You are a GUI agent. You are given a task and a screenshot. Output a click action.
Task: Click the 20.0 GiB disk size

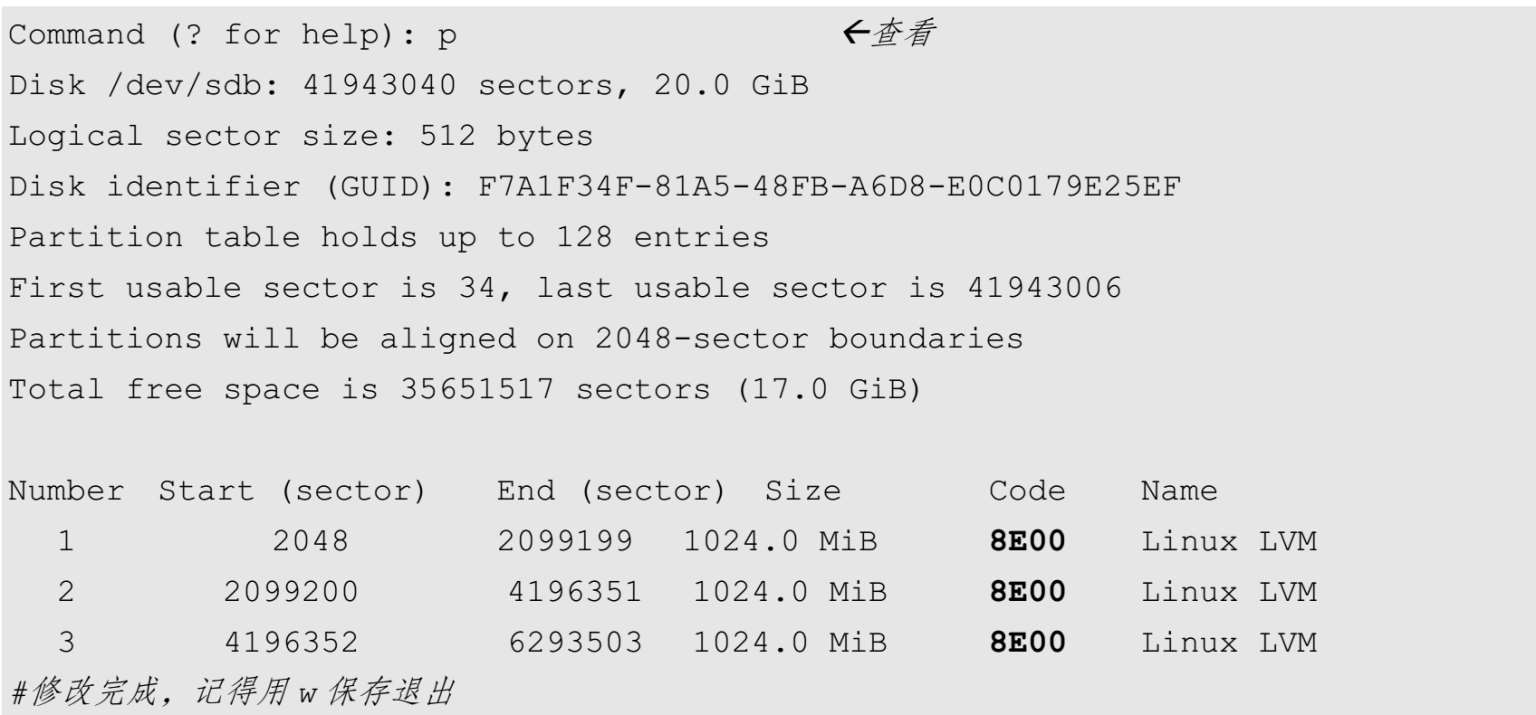point(731,86)
